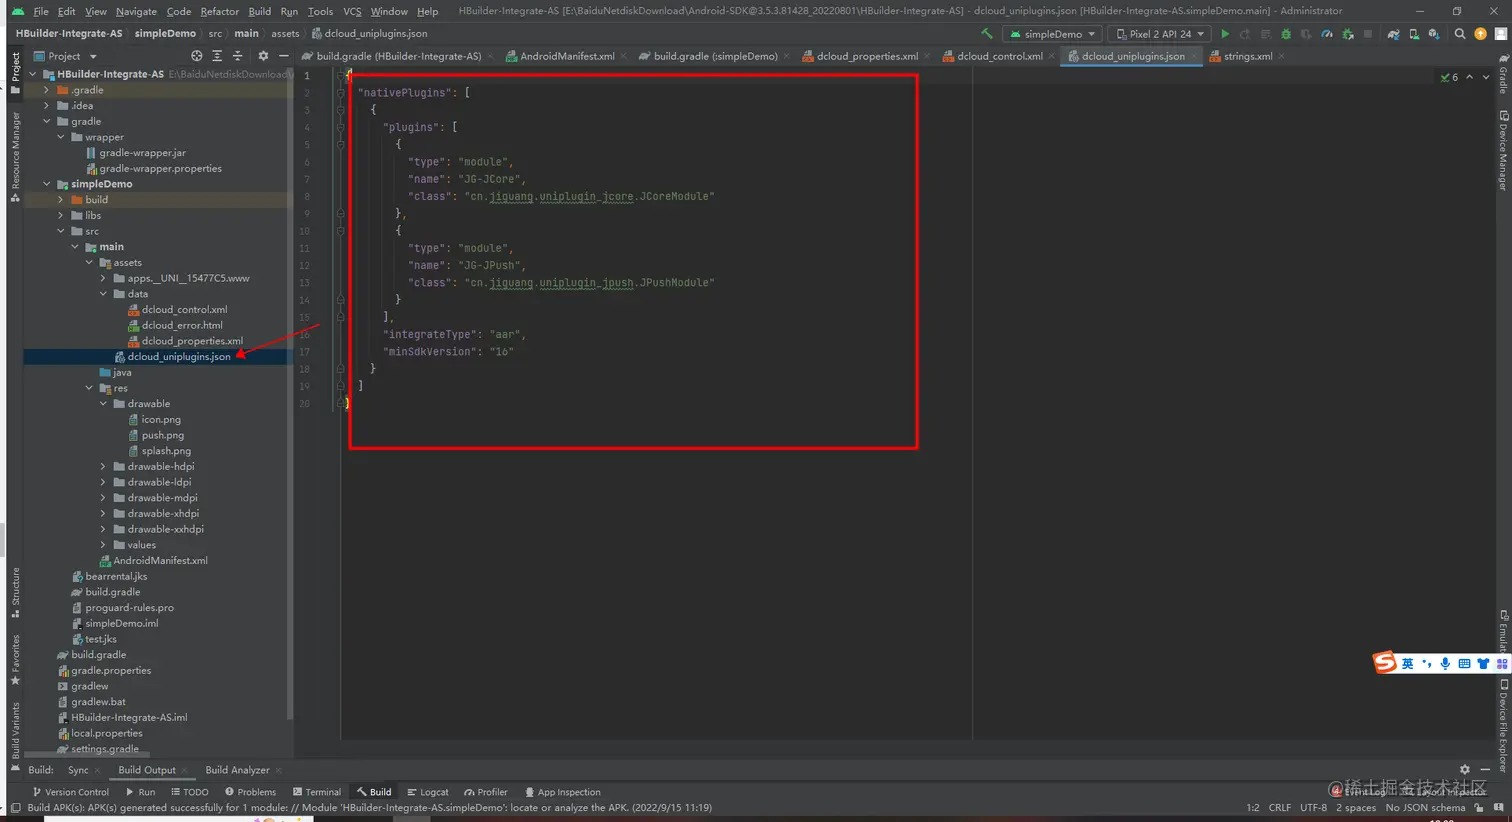Collapse the drawable folder
The image size is (1512, 822).
102,404
